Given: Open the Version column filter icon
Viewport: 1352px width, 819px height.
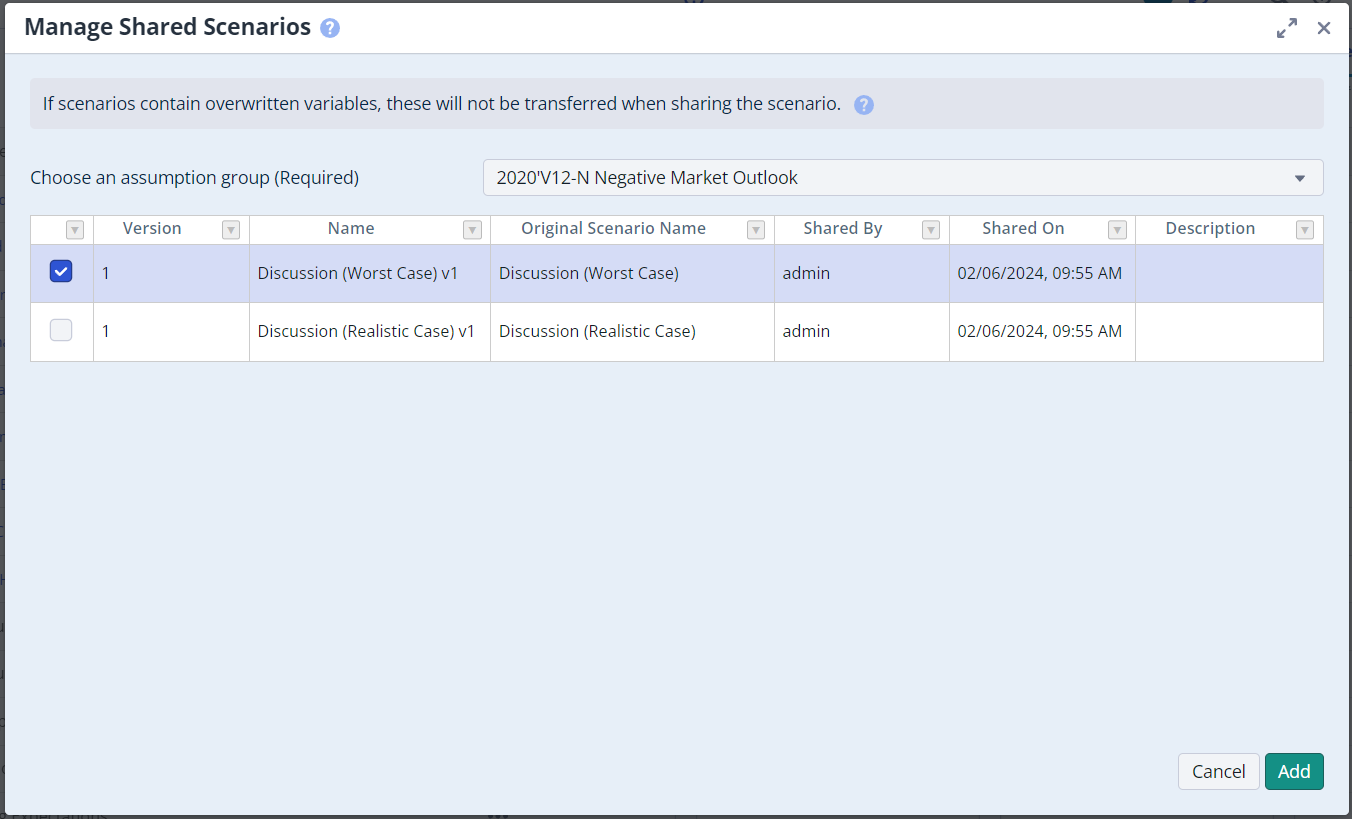Looking at the screenshot, I should coord(231,230).
